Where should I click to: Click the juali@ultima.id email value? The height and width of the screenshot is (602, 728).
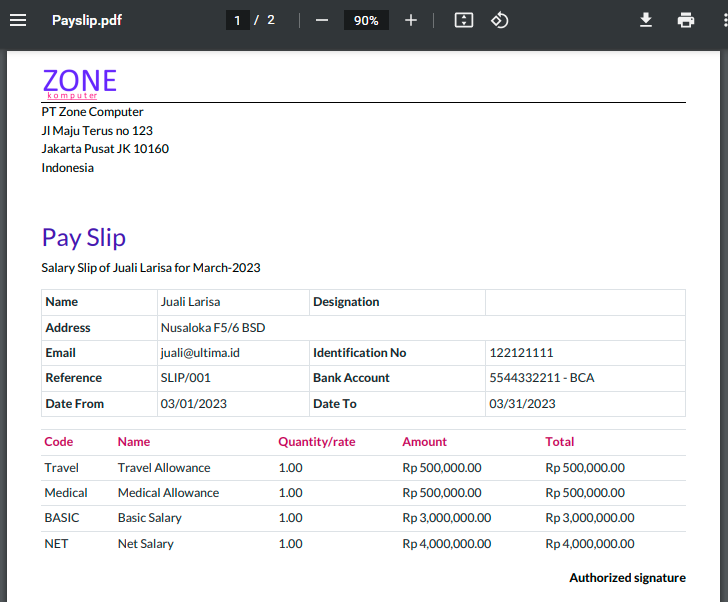point(200,353)
